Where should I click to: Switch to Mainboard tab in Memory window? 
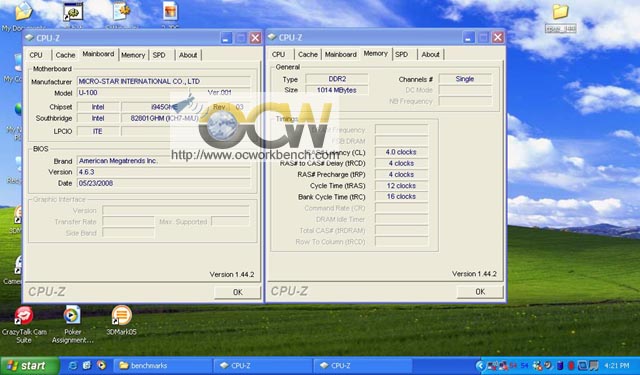point(341,54)
